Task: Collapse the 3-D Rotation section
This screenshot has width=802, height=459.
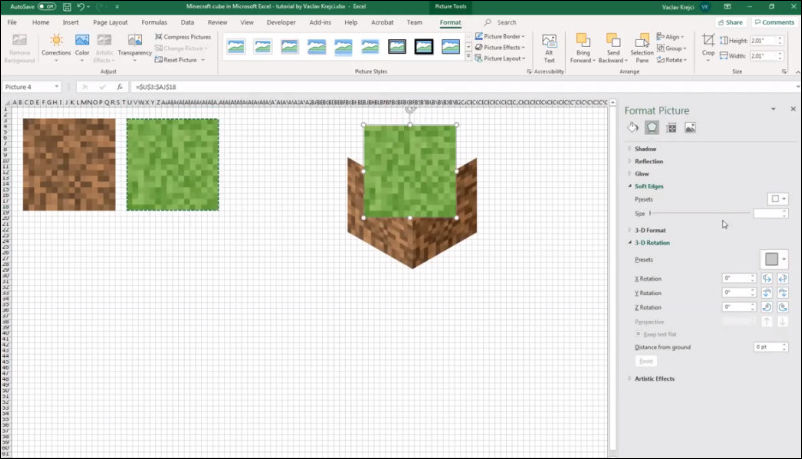Action: [652, 243]
